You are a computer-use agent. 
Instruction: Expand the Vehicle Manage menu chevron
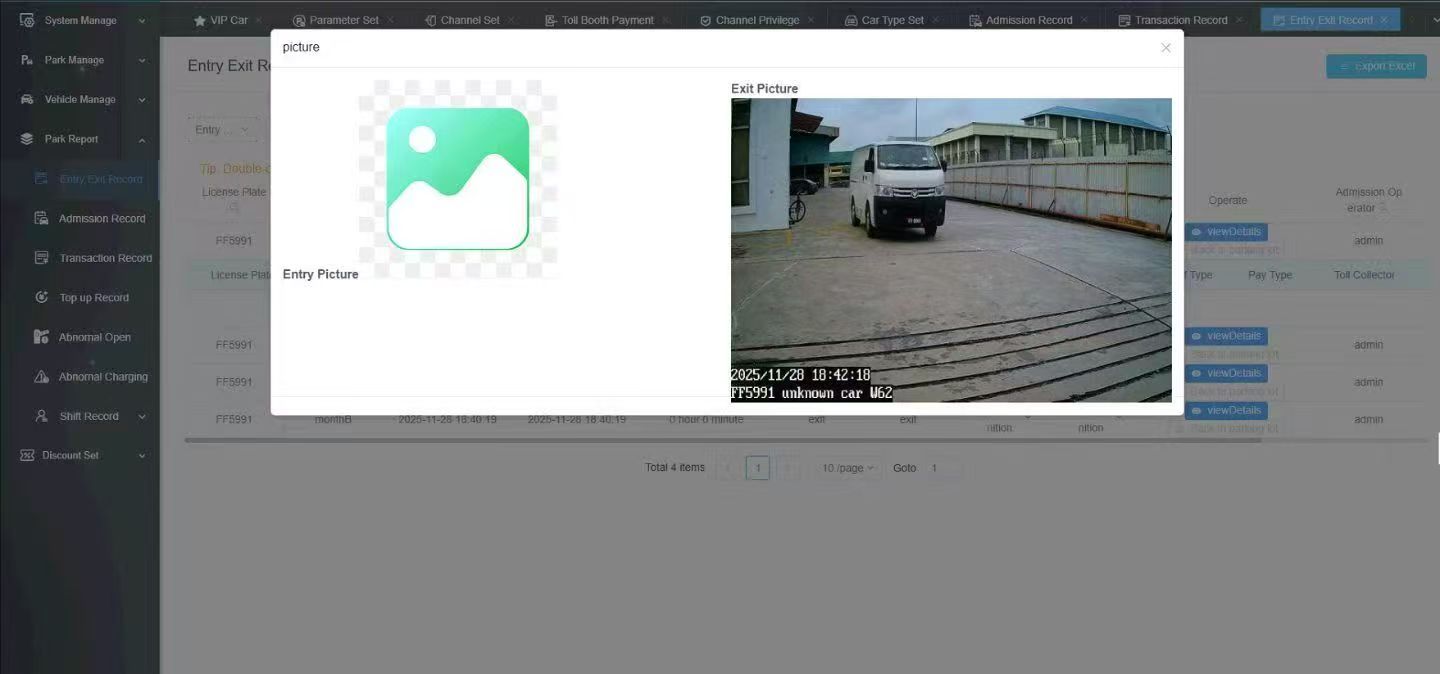142,100
